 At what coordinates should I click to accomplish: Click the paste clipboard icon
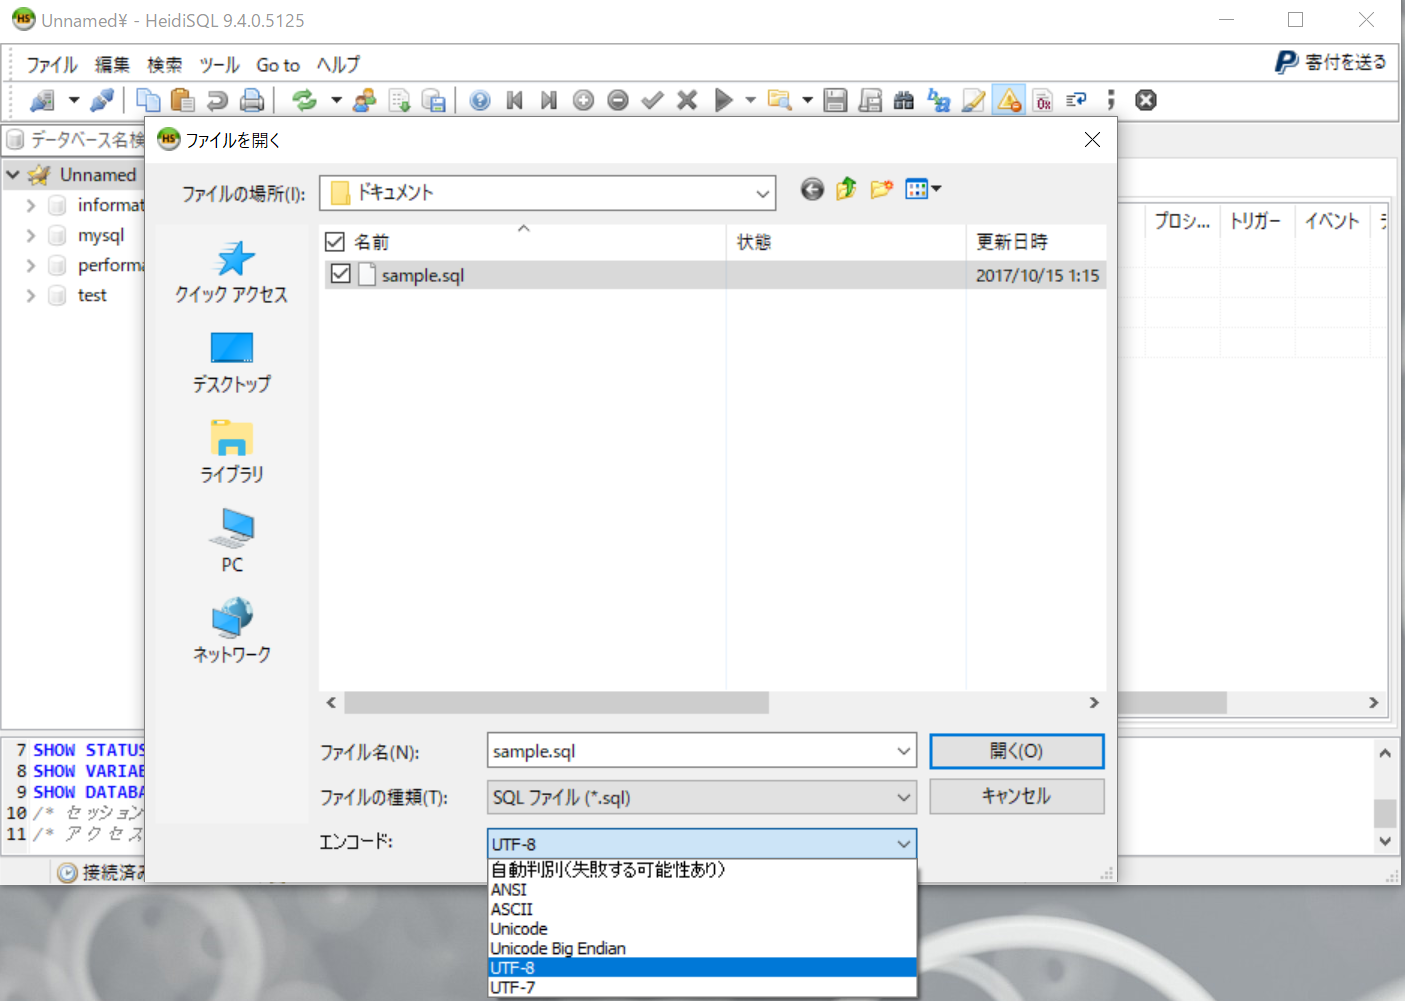(182, 100)
